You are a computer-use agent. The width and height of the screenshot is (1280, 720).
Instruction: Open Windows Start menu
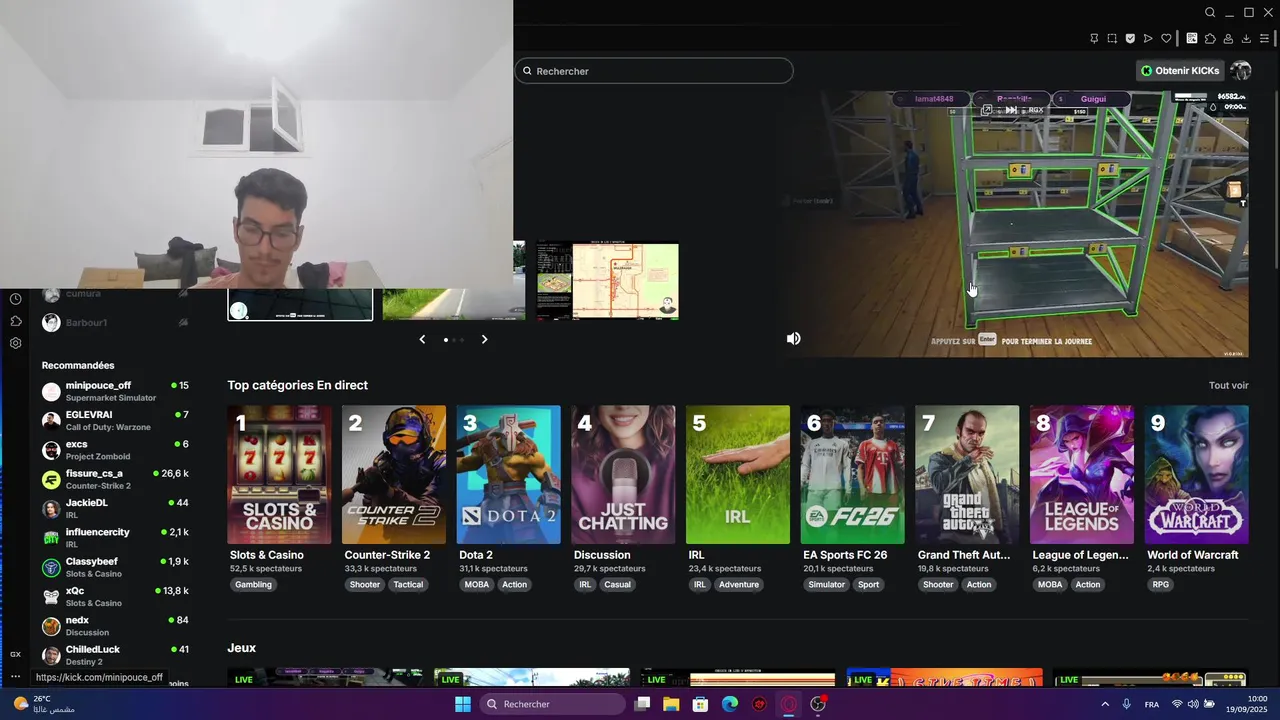pos(463,704)
